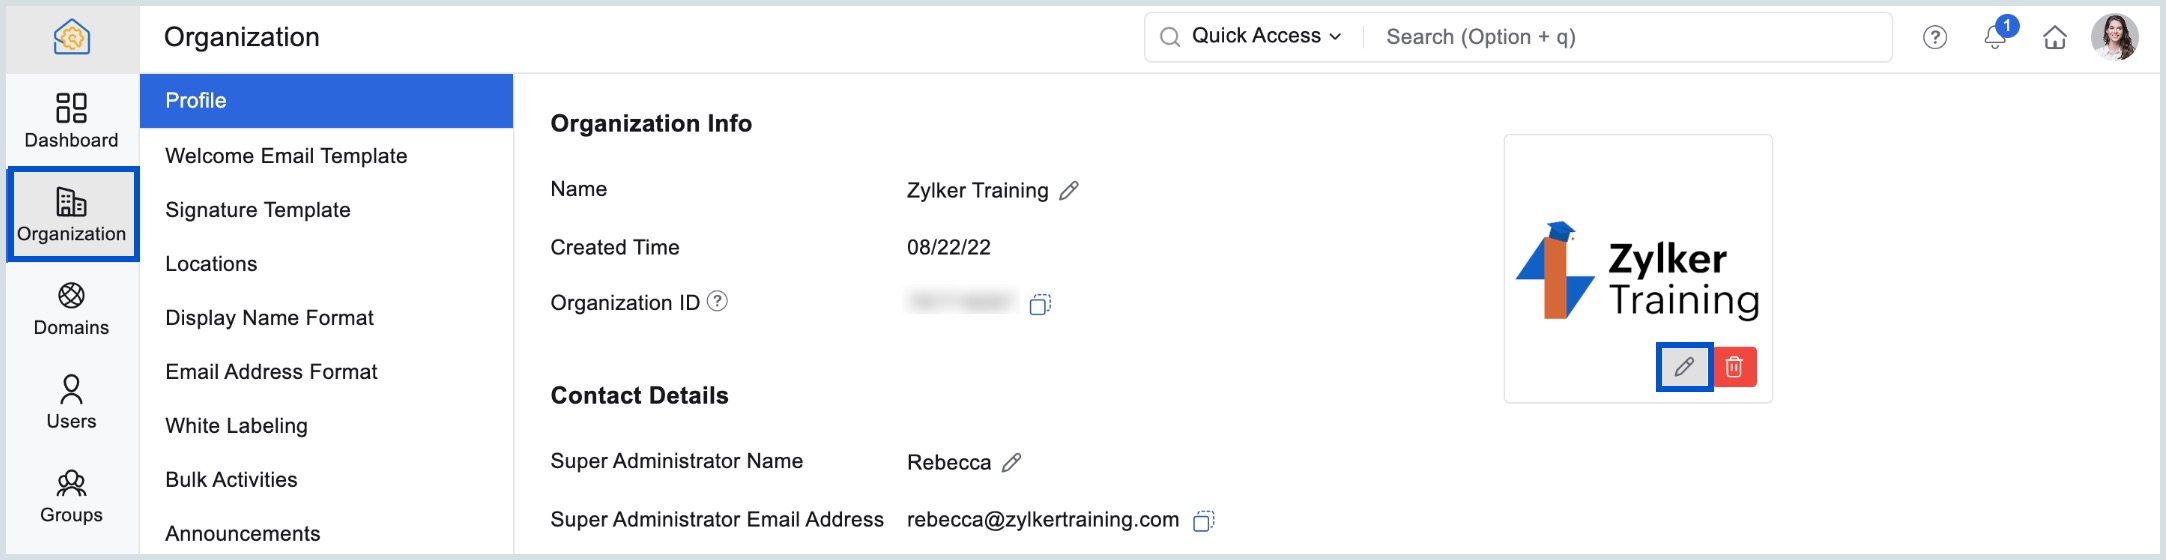Image resolution: width=2166 pixels, height=560 pixels.
Task: Open the user profile avatar
Action: pyautogui.click(x=2114, y=37)
